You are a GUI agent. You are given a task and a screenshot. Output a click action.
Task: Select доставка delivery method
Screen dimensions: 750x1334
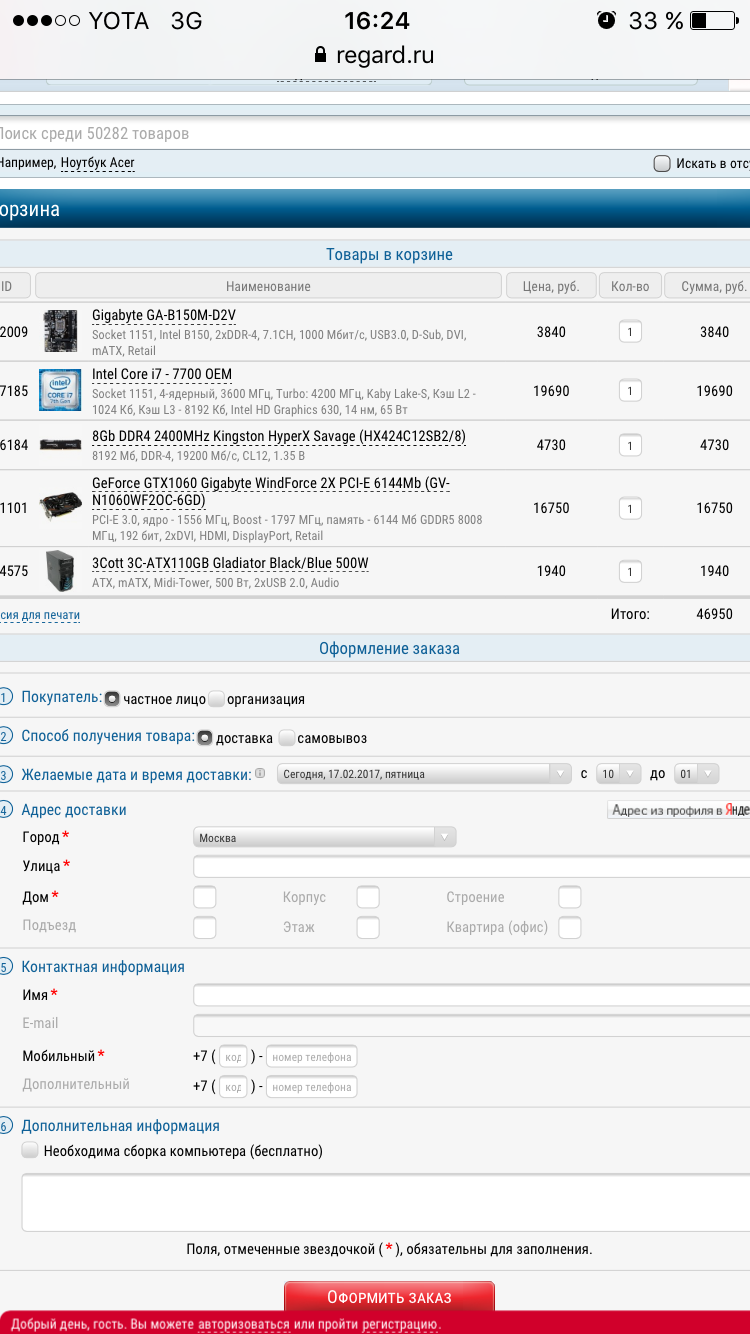click(204, 738)
